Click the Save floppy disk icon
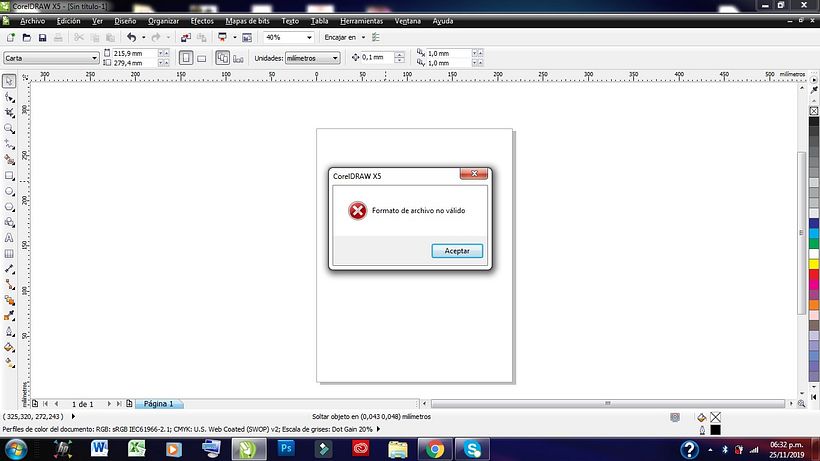The image size is (820, 461). pos(42,38)
